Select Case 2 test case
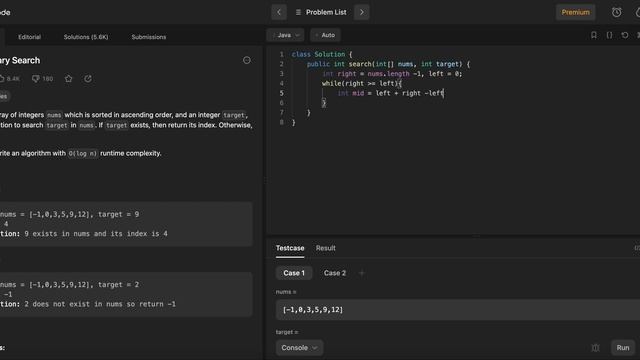The image size is (640, 360). pyautogui.click(x=335, y=273)
